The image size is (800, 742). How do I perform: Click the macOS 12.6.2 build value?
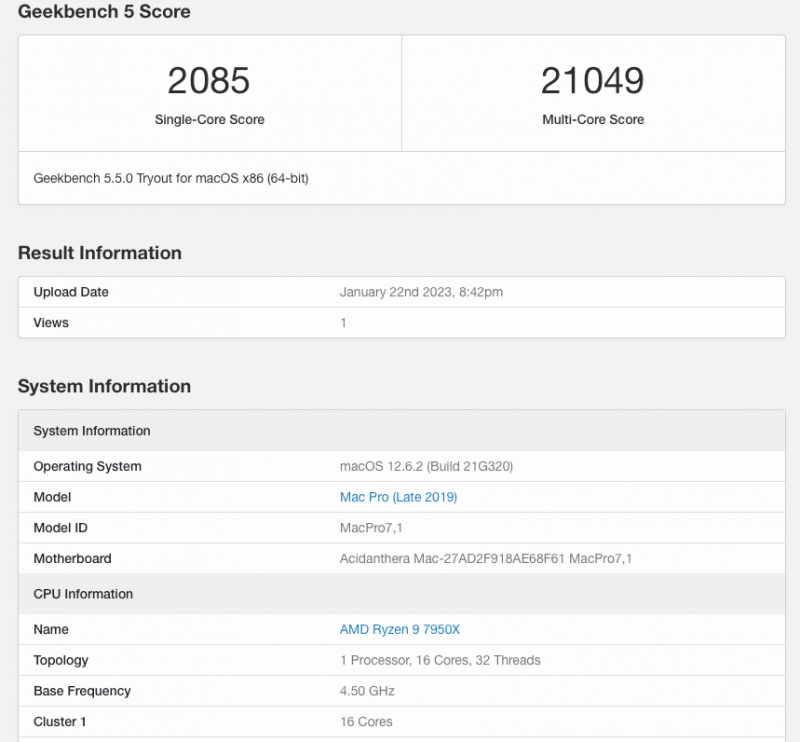[426, 466]
